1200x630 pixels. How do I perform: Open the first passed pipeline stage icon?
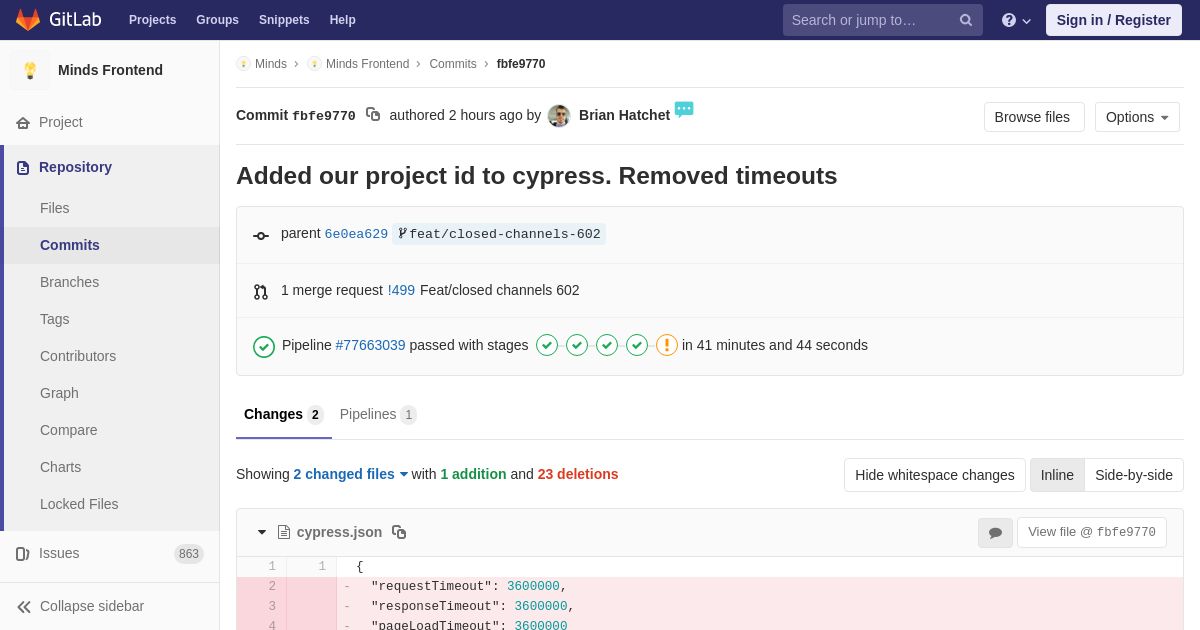tap(547, 345)
